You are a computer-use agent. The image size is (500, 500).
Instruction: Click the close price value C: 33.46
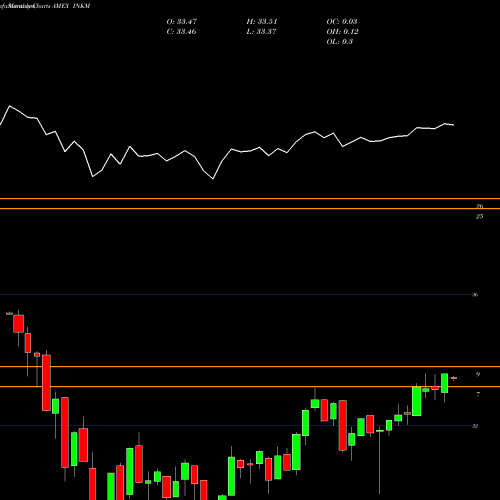pos(181,32)
